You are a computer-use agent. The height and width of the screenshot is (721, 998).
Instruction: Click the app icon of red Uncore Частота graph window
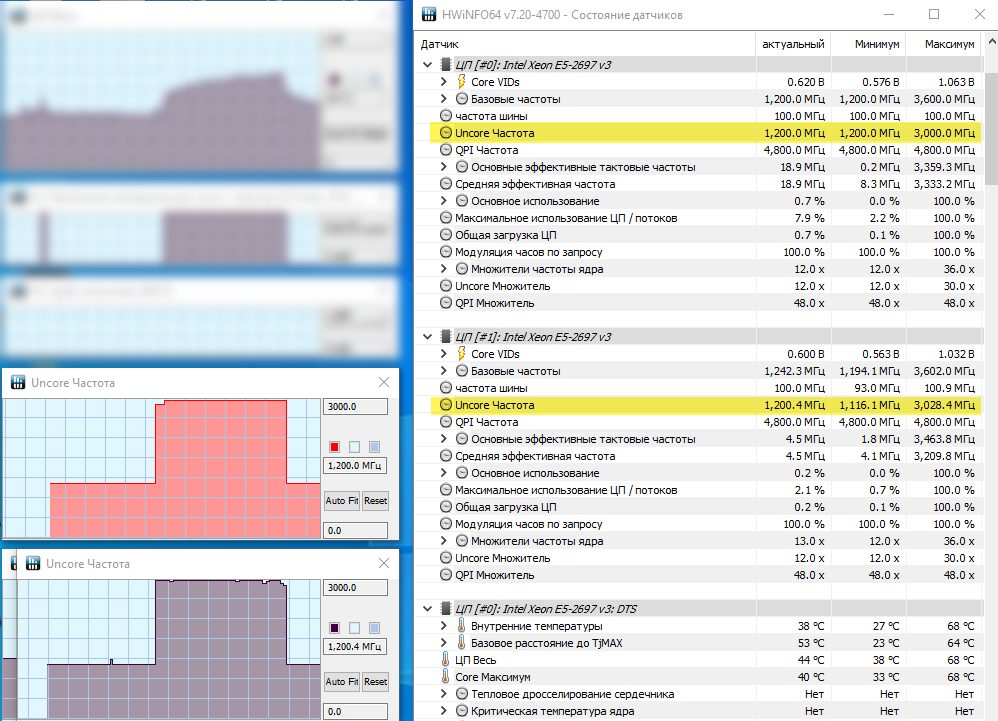(x=18, y=382)
